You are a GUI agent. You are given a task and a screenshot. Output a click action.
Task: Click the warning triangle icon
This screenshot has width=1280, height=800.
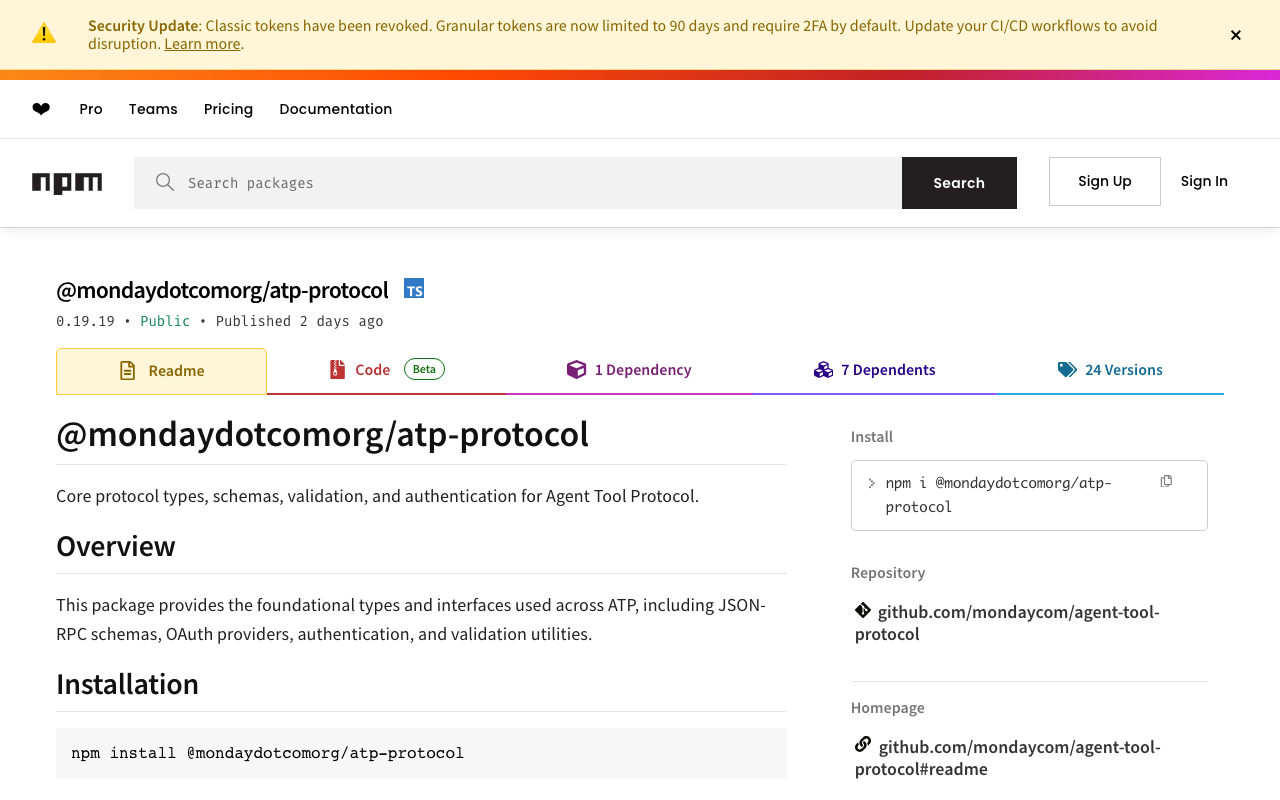[x=44, y=34]
